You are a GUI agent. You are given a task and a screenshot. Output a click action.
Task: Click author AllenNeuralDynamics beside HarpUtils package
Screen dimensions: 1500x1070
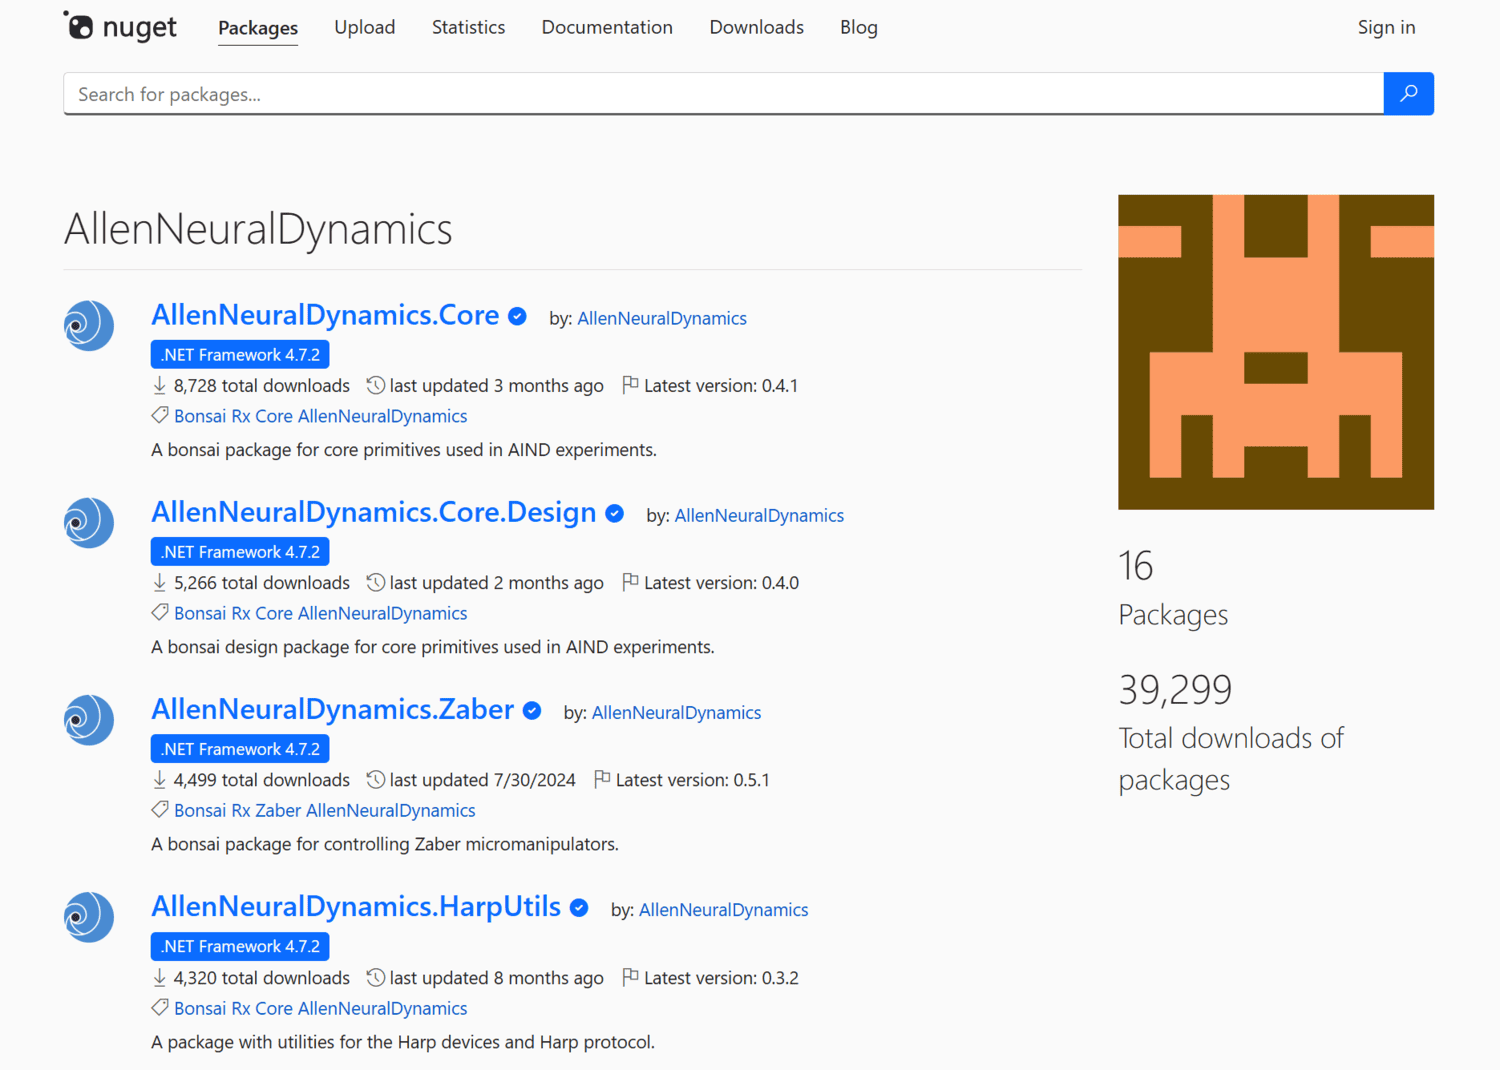point(723,909)
